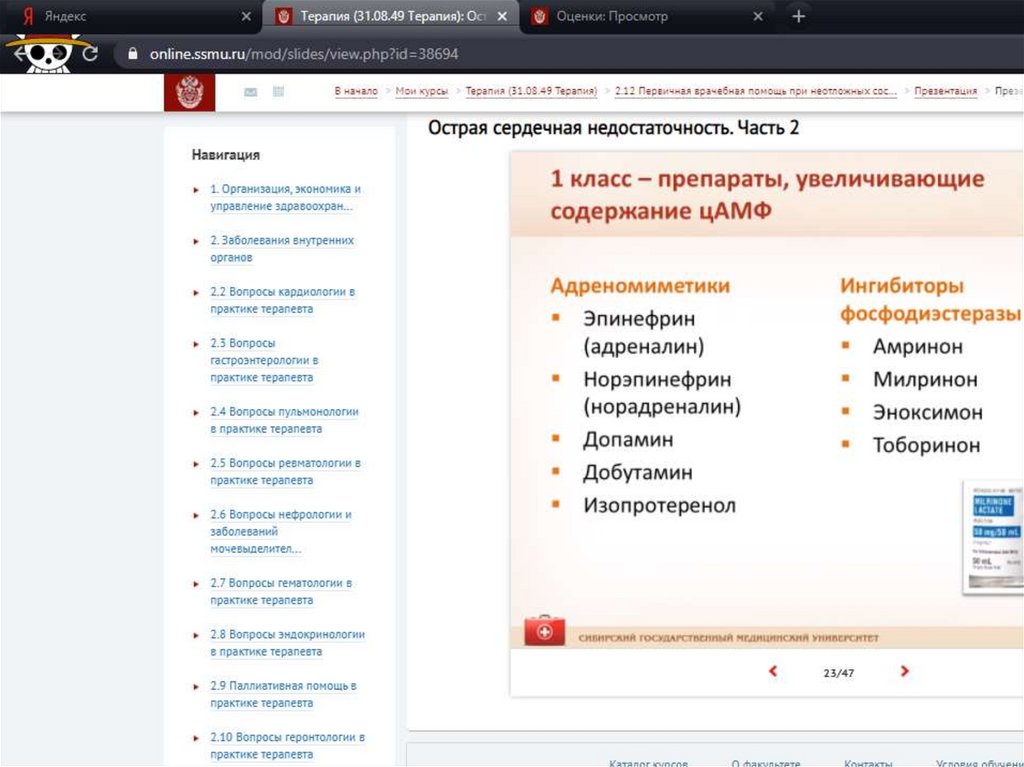1024x767 pixels.
Task: Open О факультете footer link
Action: (765, 762)
